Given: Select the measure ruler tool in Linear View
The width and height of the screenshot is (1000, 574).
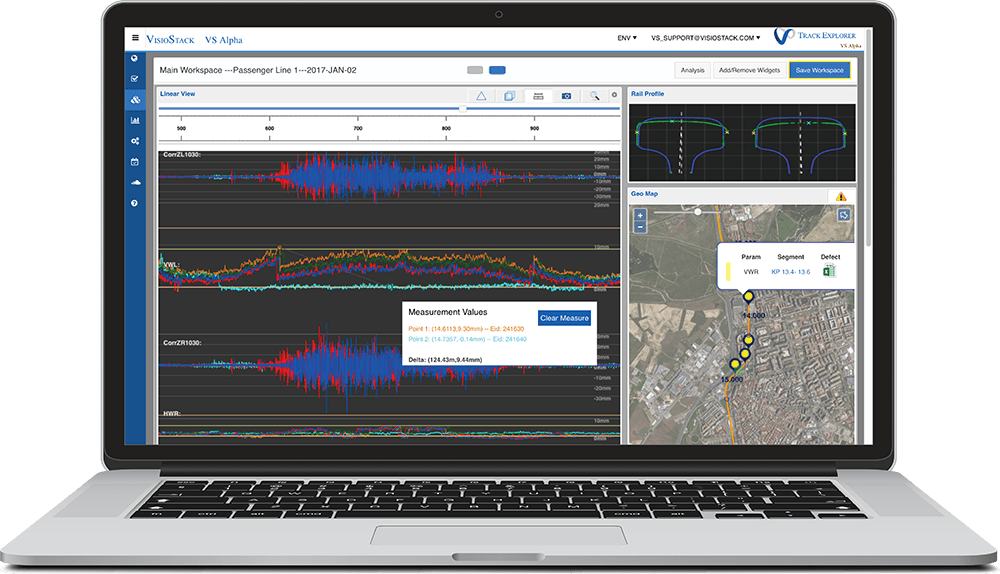Looking at the screenshot, I should pos(538,96).
